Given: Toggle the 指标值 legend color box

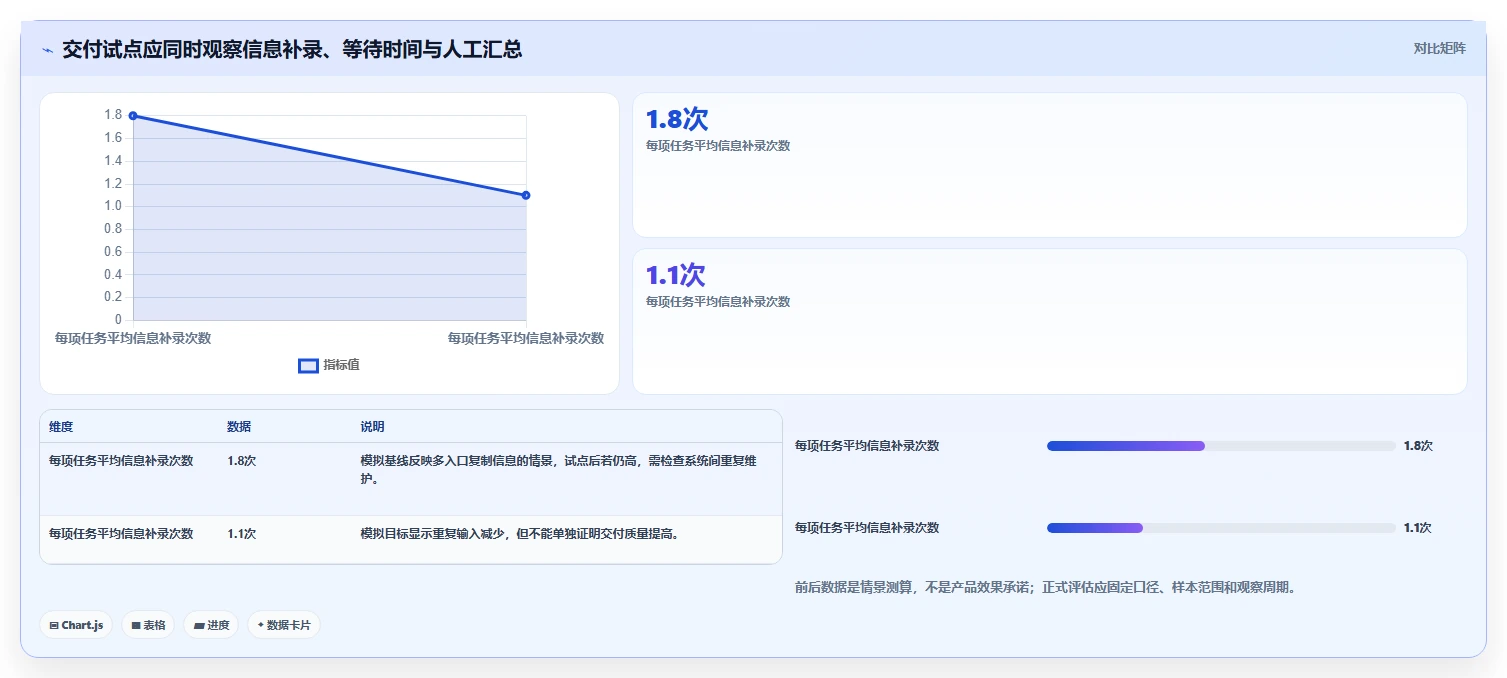Looking at the screenshot, I should (308, 366).
